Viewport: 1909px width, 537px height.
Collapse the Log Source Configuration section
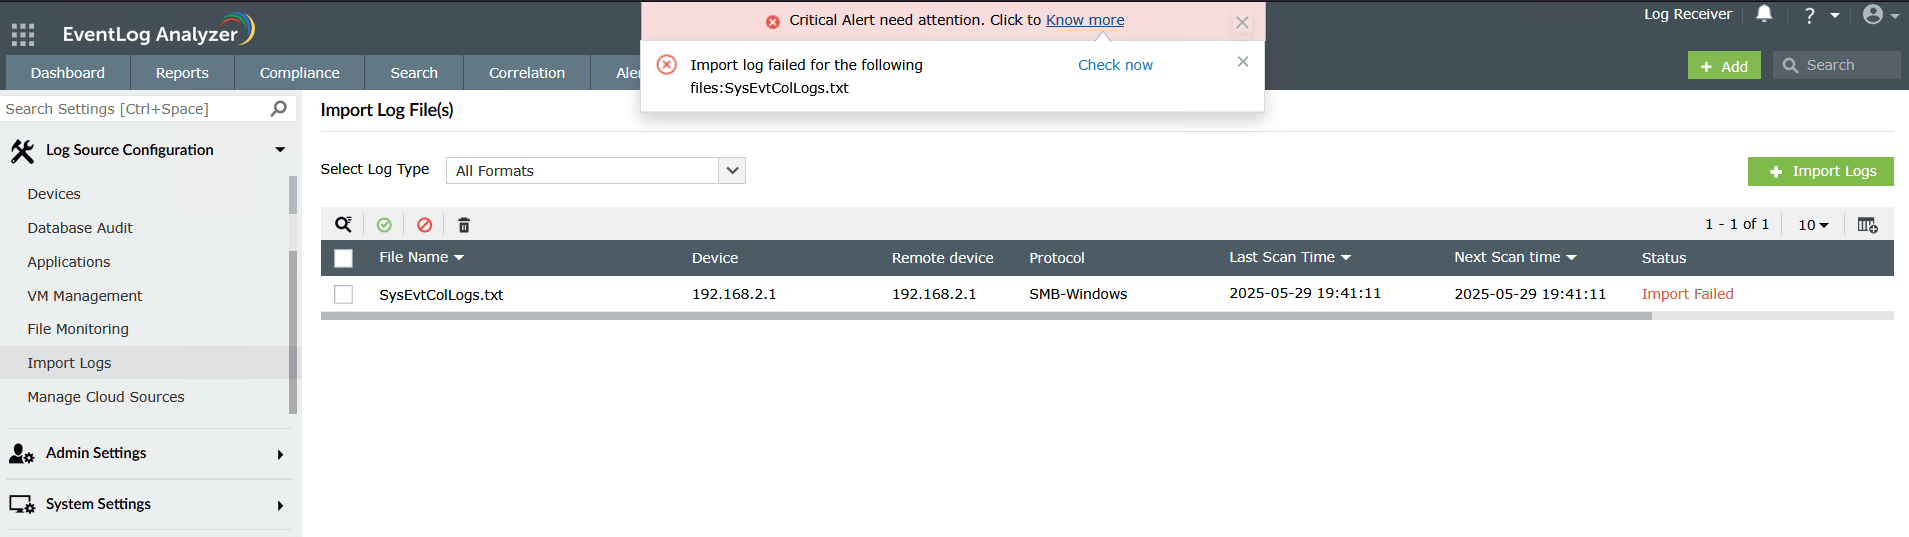pyautogui.click(x=280, y=150)
